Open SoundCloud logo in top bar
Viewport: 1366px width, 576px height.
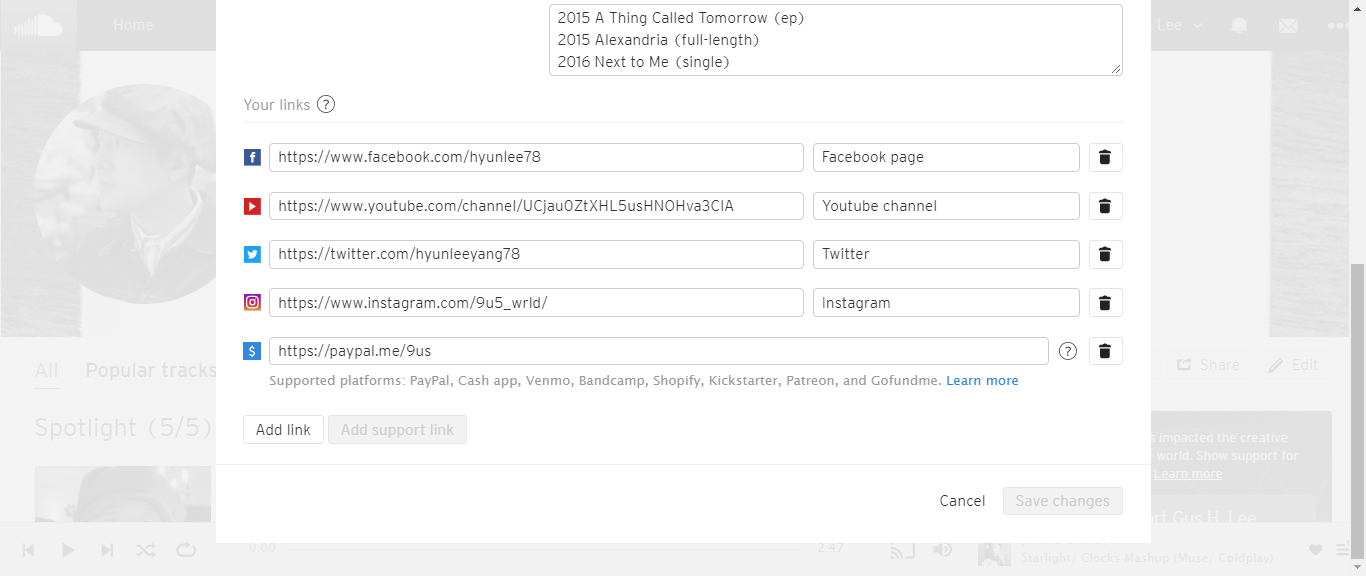click(38, 25)
